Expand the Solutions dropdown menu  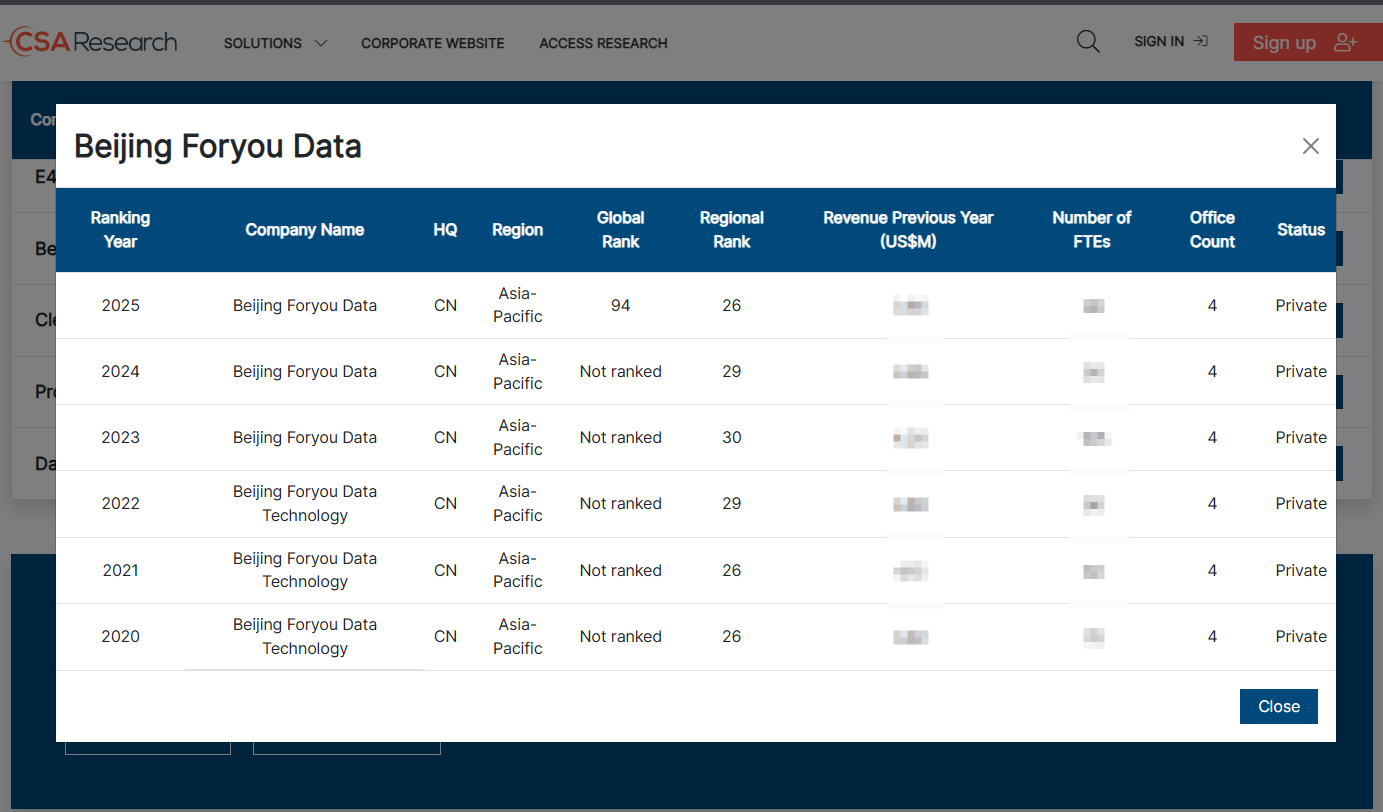275,43
